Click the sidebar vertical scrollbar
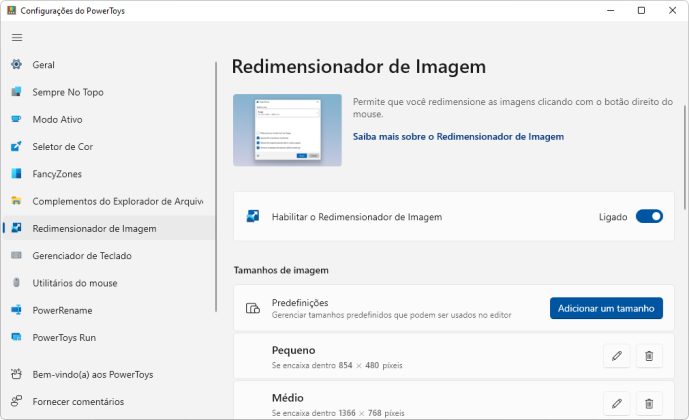Screen dimensions: 689x420 coord(216,187)
